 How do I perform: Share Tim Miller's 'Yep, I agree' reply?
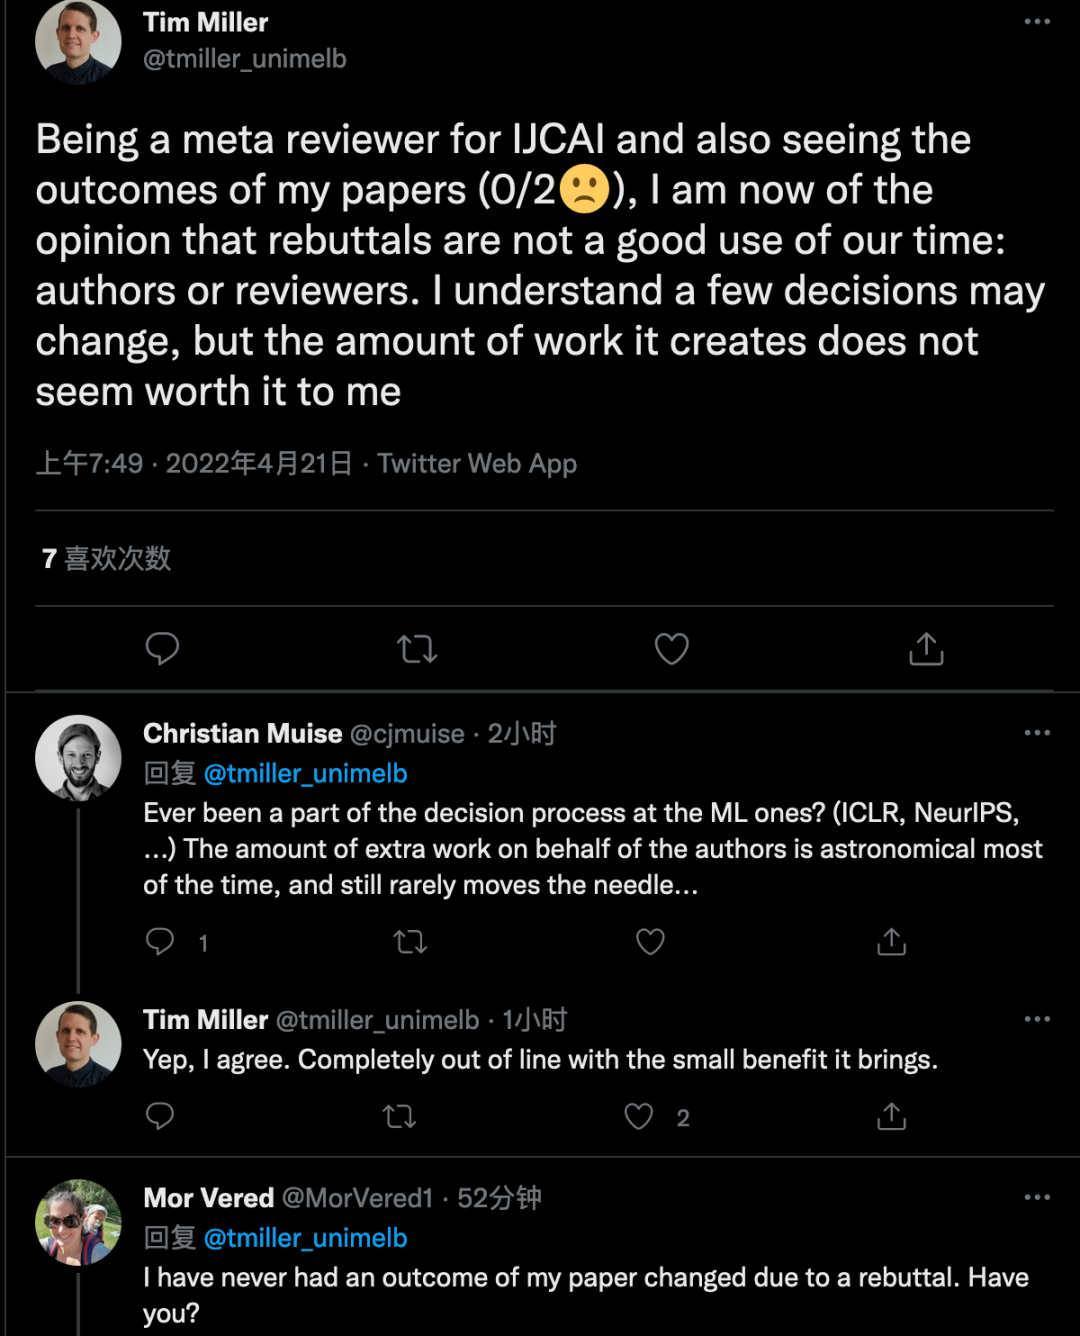pos(891,1116)
